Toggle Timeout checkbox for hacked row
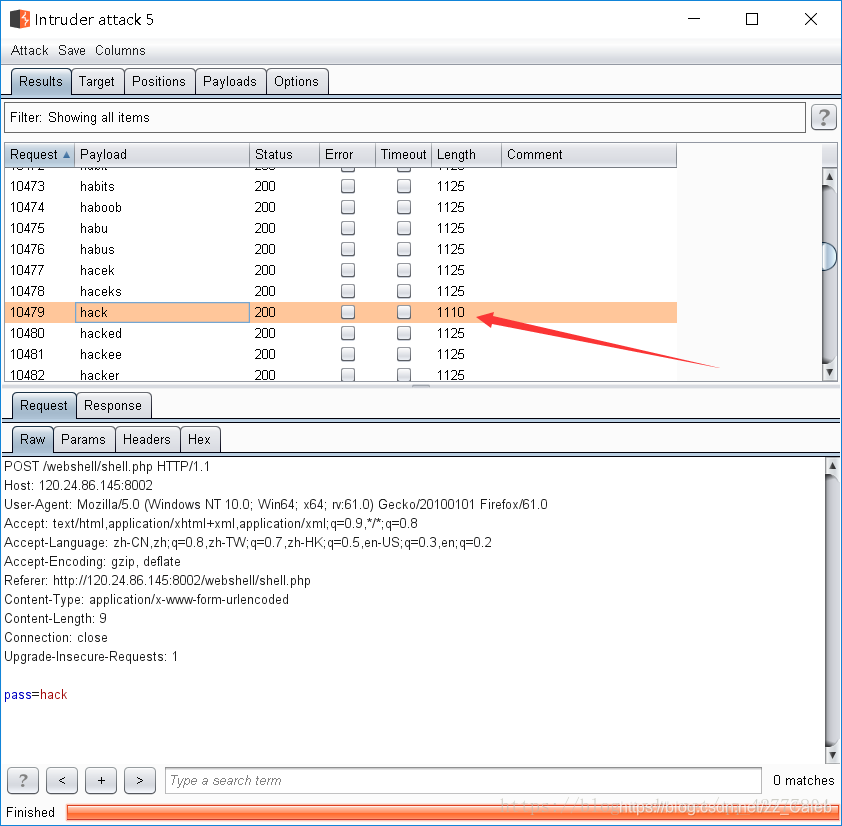Viewport: 842px width, 826px height. [x=404, y=333]
